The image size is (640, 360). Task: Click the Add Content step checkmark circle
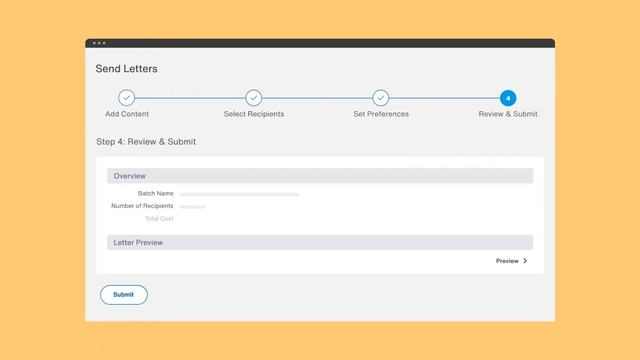coord(127,98)
